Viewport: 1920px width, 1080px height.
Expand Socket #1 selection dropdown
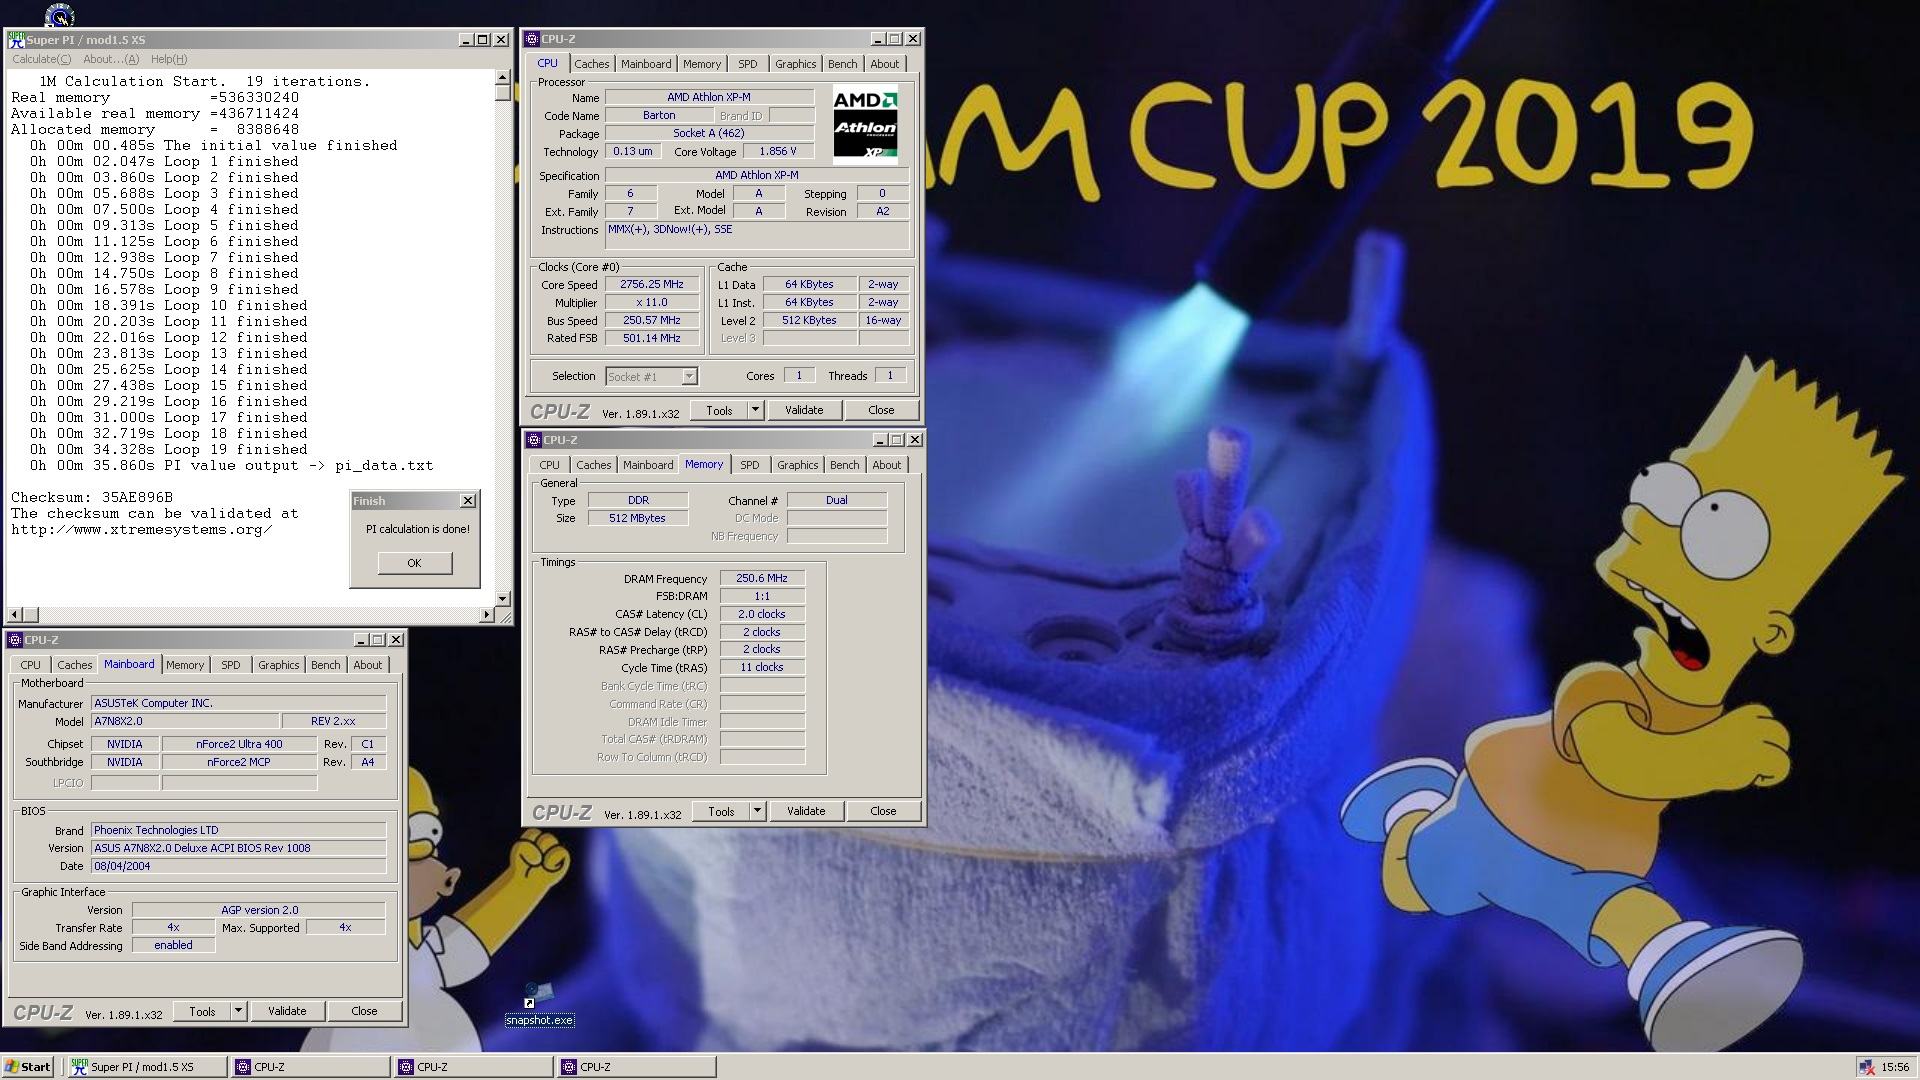click(689, 377)
